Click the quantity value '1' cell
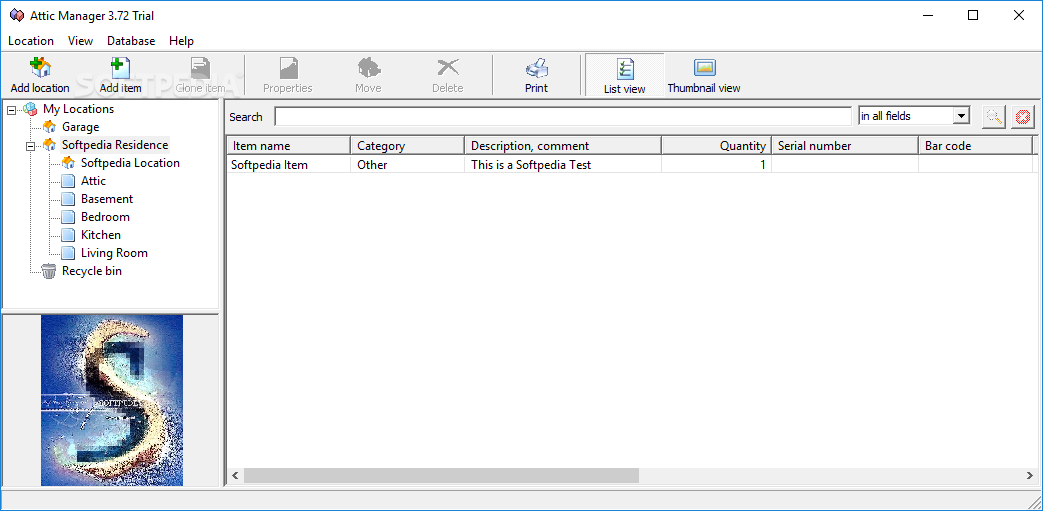Image resolution: width=1043 pixels, height=511 pixels. coord(716,164)
